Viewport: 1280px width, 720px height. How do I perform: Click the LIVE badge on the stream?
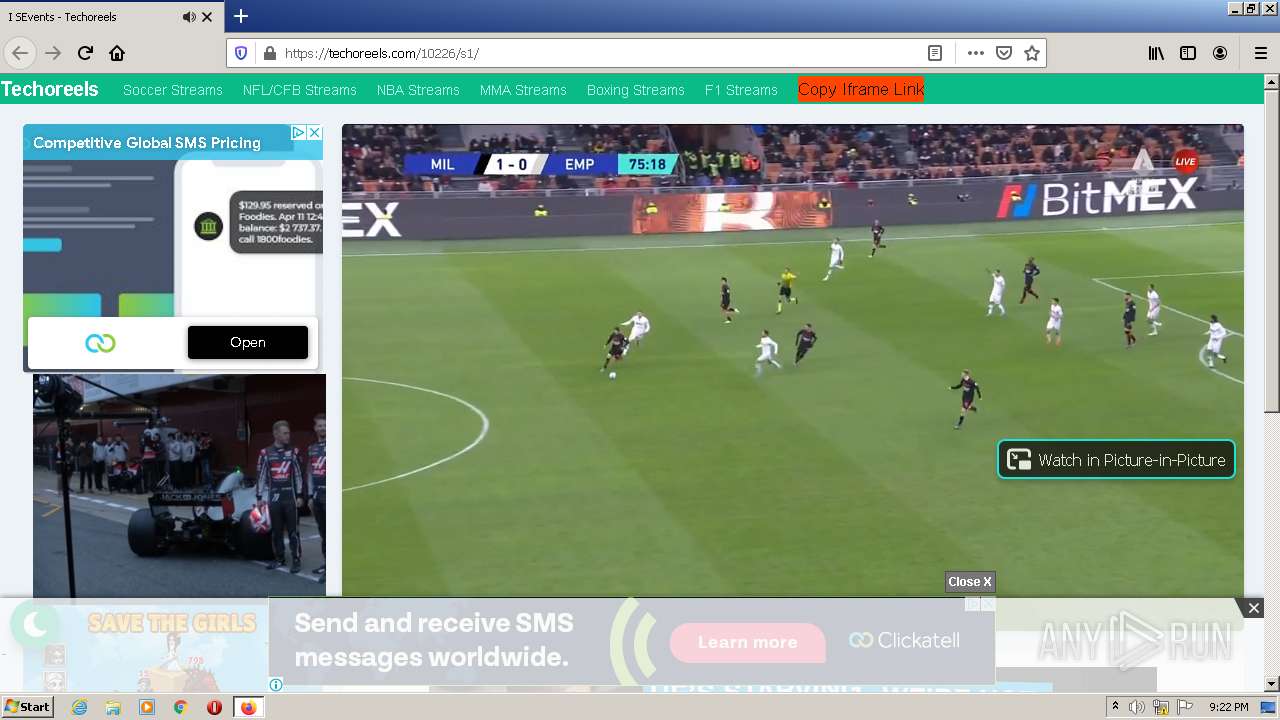1185,161
